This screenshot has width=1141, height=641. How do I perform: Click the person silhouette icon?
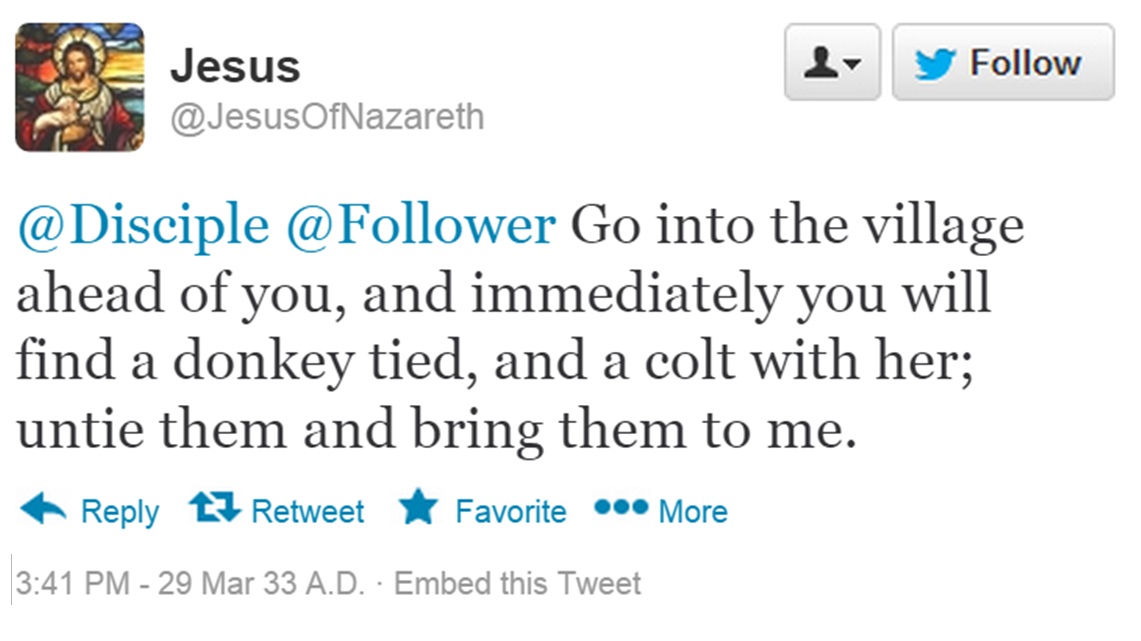(821, 63)
